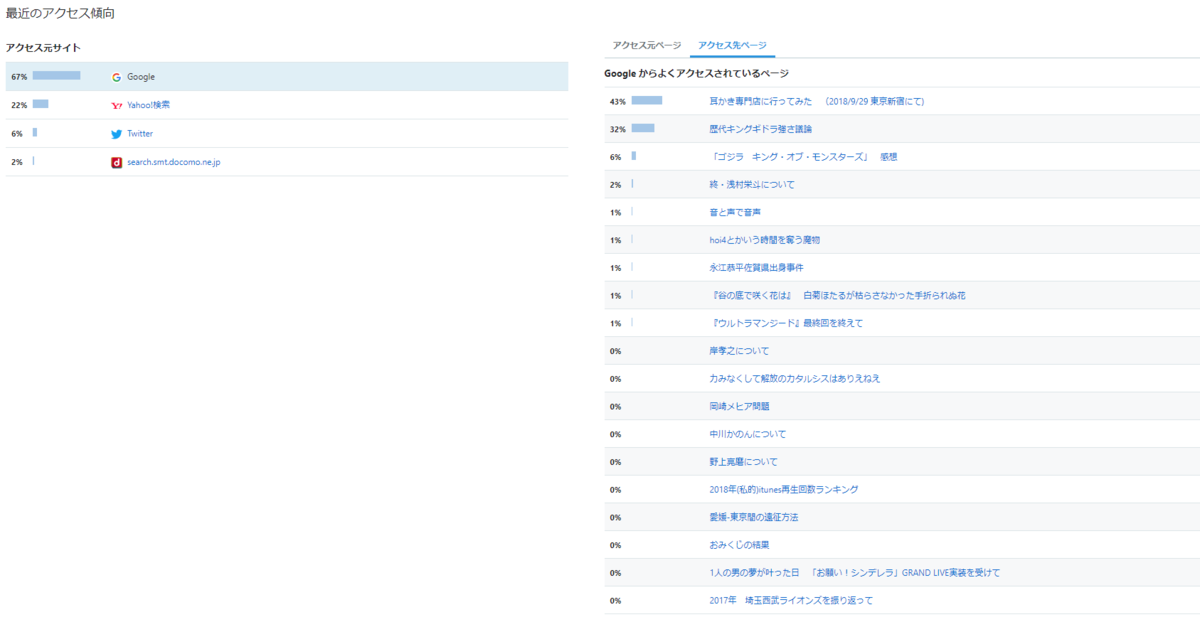
Task: Click the Yahoo! search logo icon
Action: 116,105
